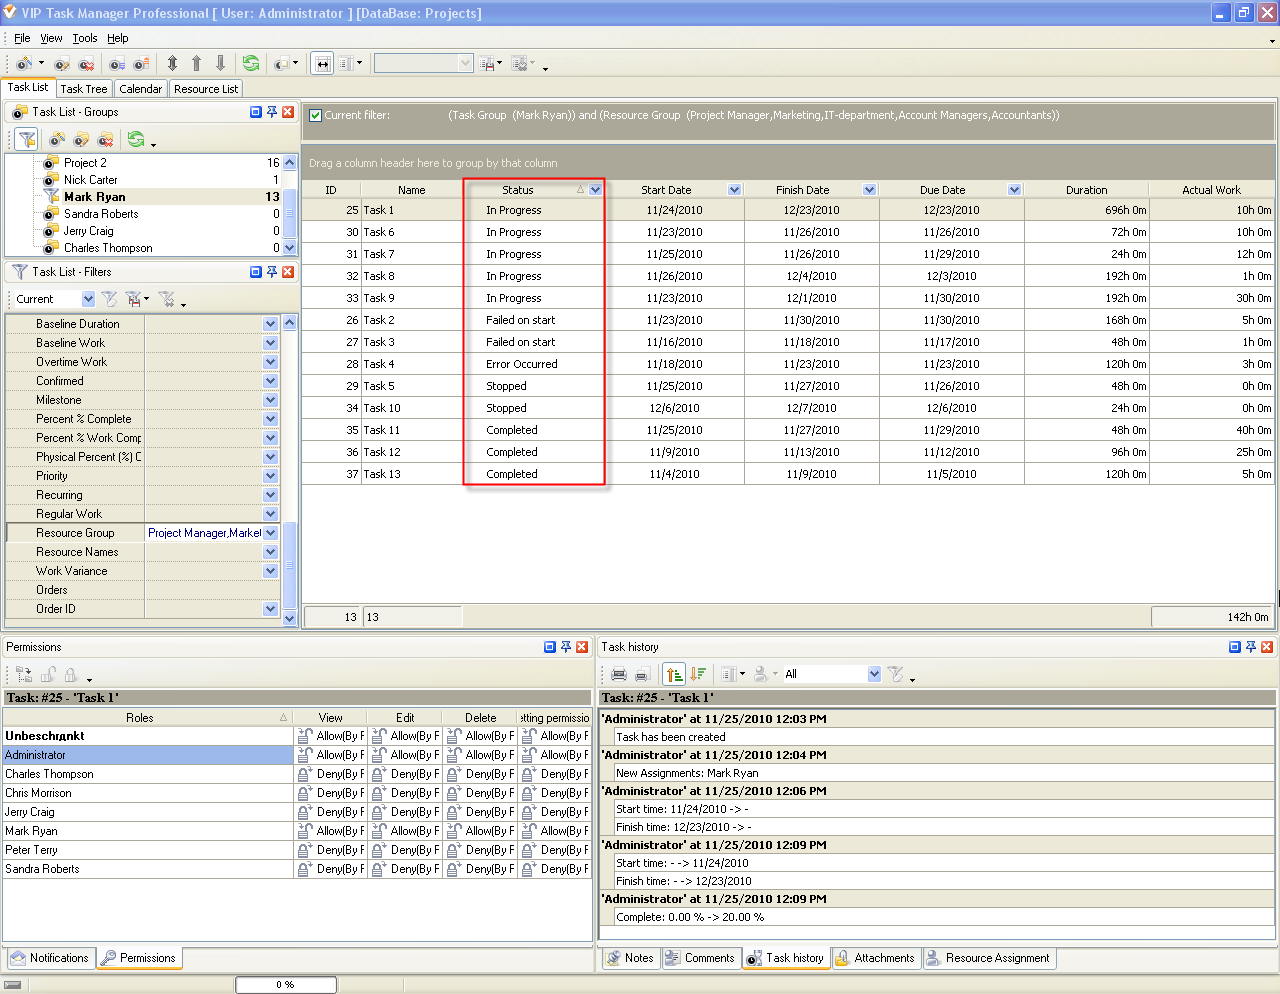This screenshot has width=1280, height=994.
Task: Click the Due Date column header
Action: pos(942,190)
